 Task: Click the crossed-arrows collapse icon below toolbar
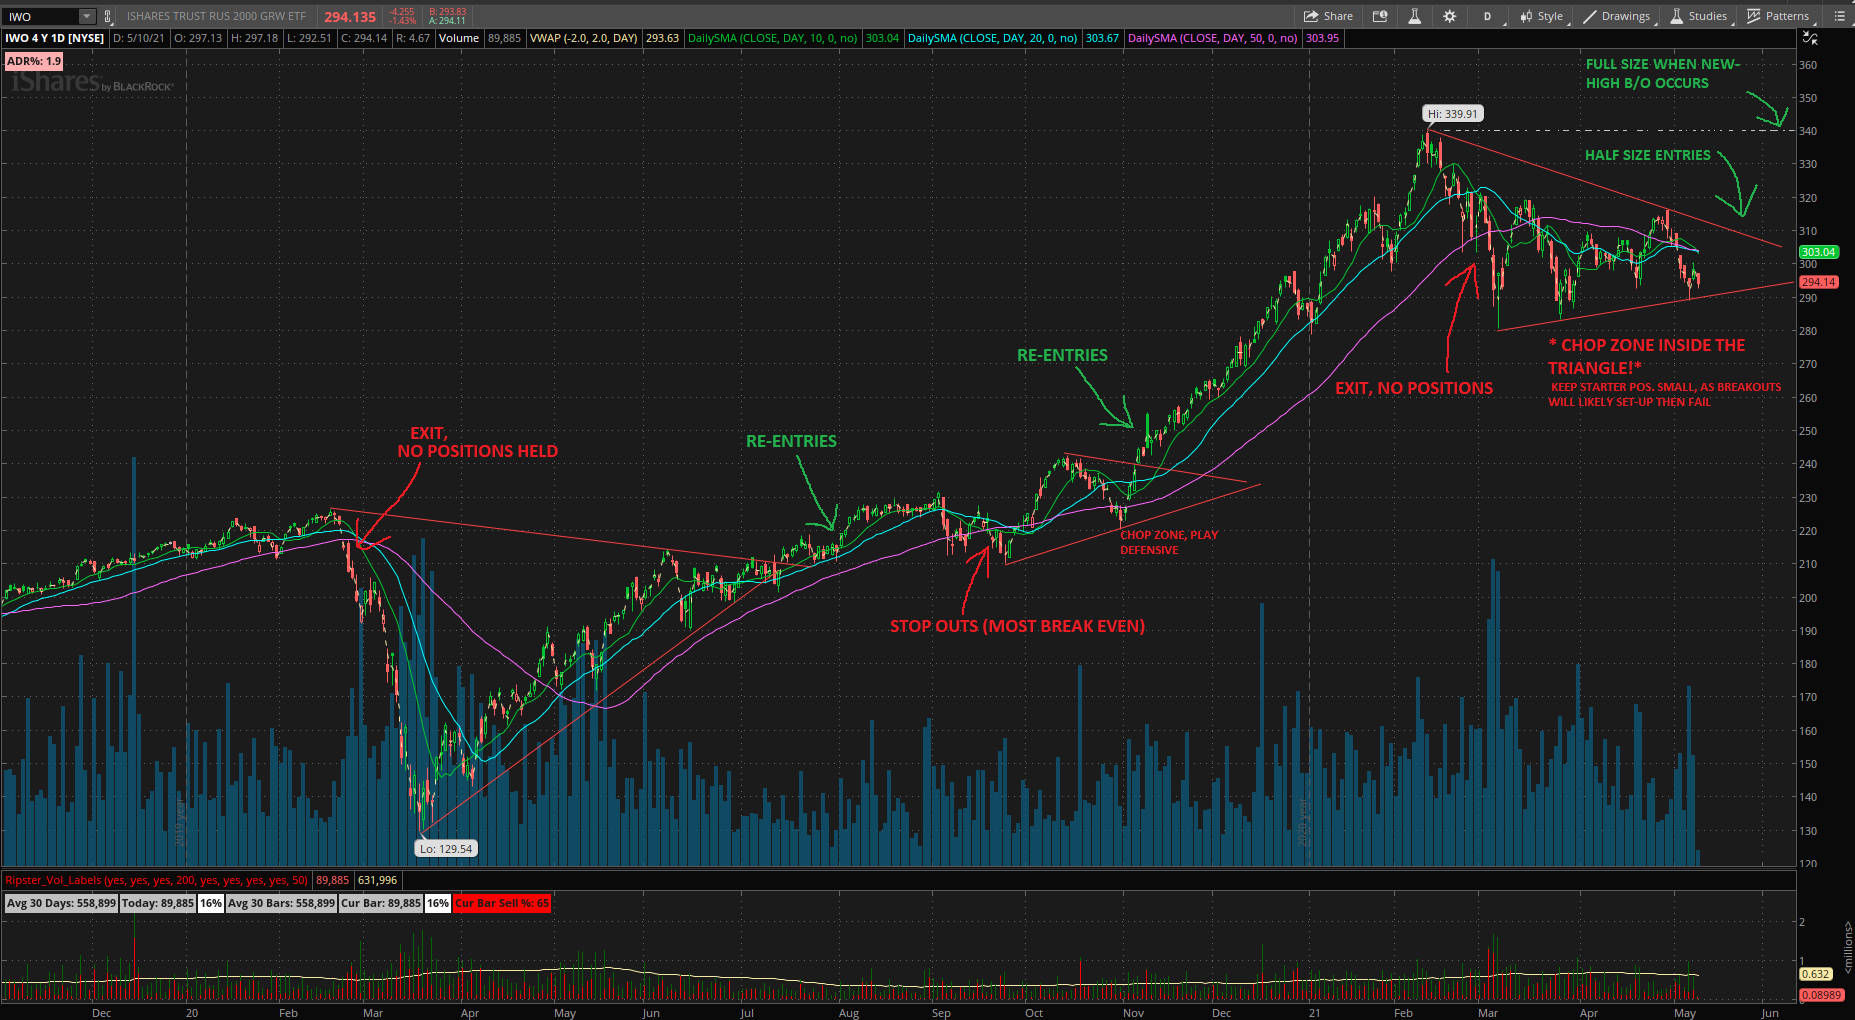[x=1810, y=38]
